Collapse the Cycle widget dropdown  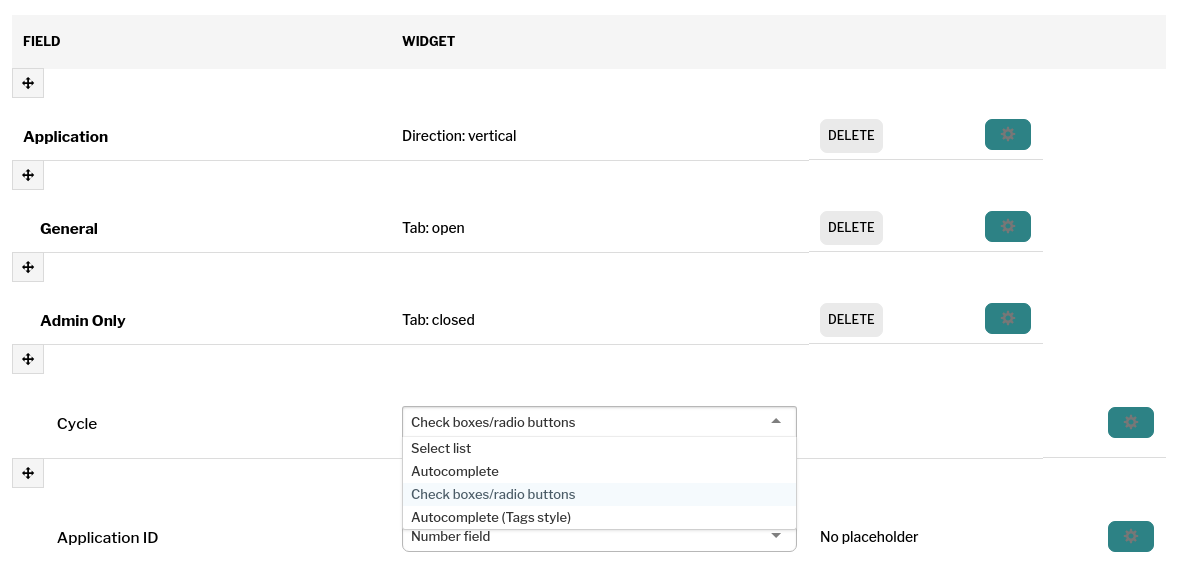[599, 422]
